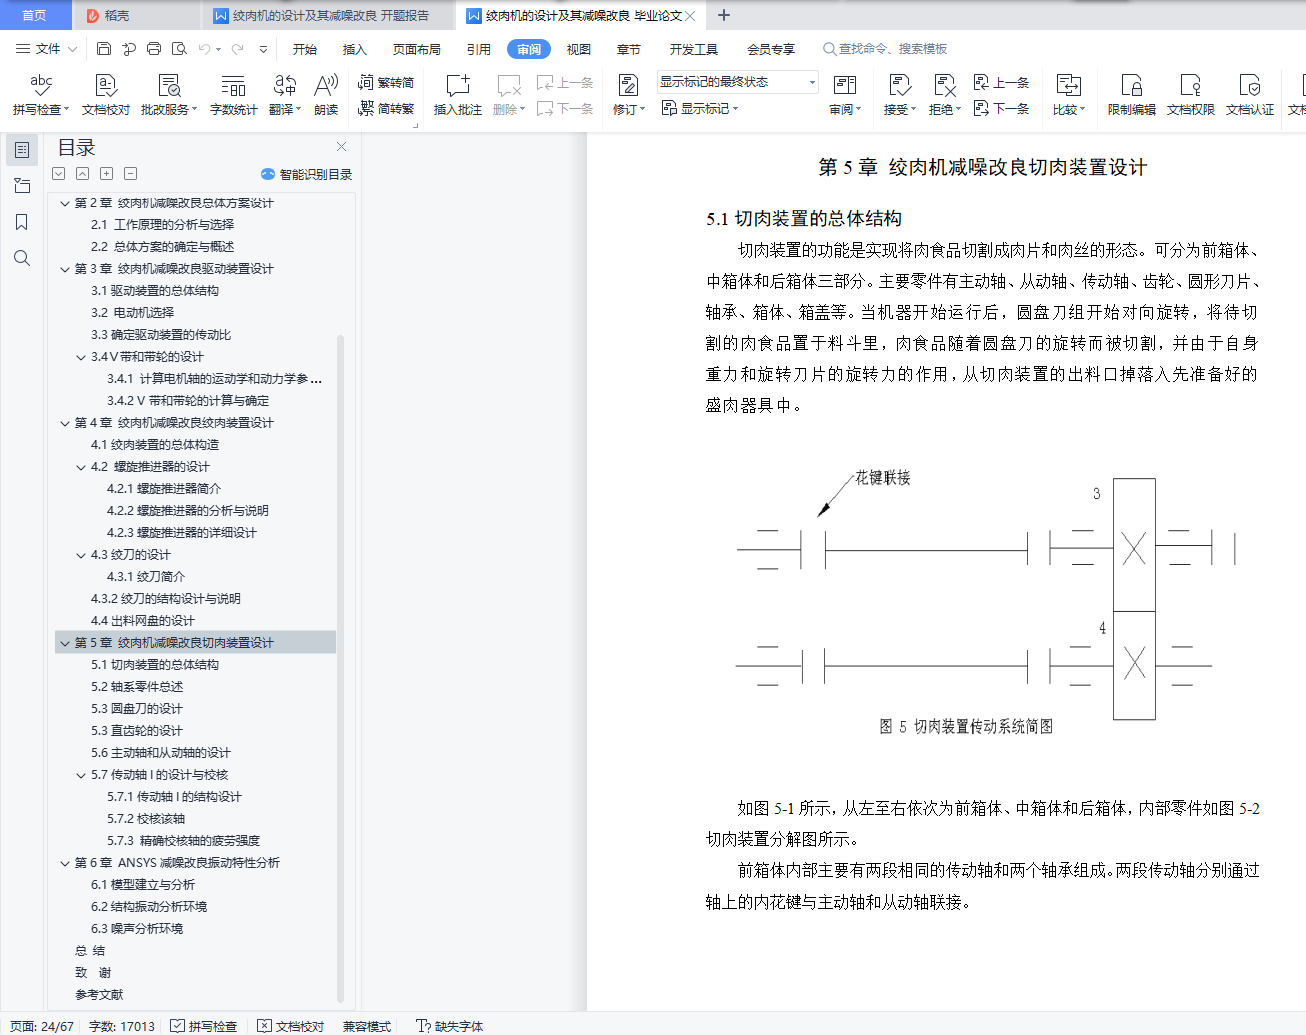Jump to 6.3 噪声分析环境 in outline
Viewport: 1306px width, 1035px height.
click(136, 929)
